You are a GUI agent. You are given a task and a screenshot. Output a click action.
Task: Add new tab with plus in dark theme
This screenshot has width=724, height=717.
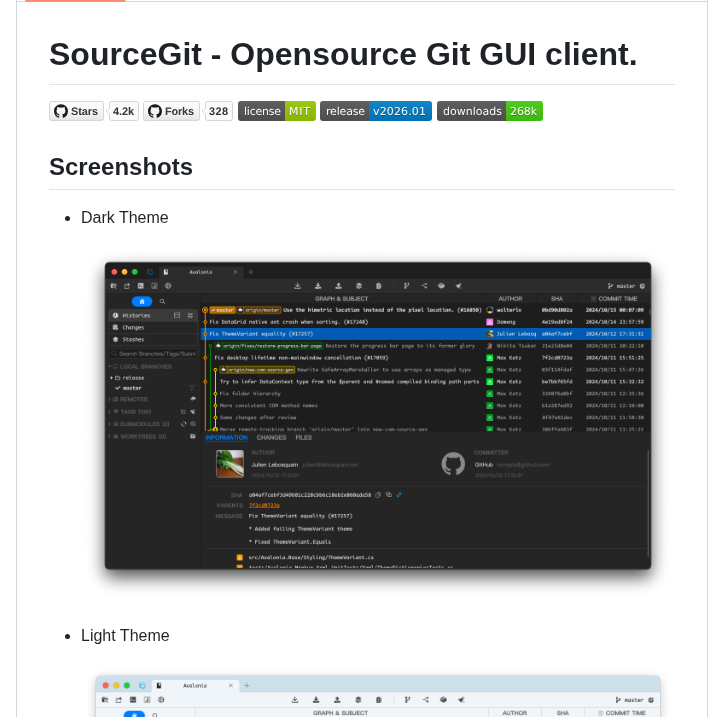251,272
